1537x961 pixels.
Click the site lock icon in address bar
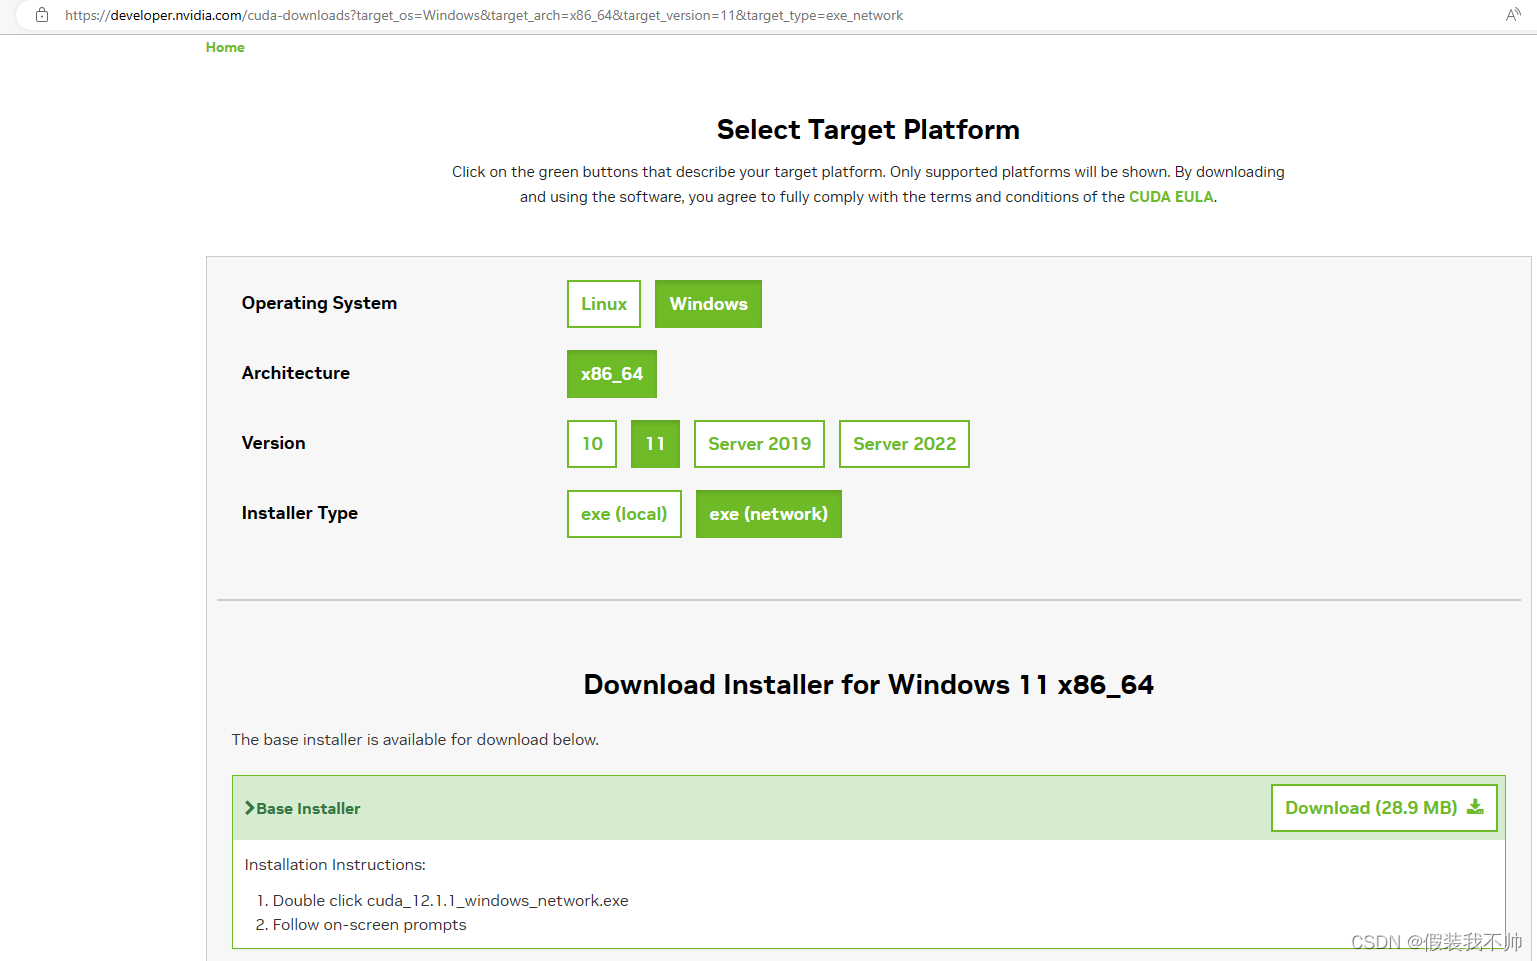[42, 15]
